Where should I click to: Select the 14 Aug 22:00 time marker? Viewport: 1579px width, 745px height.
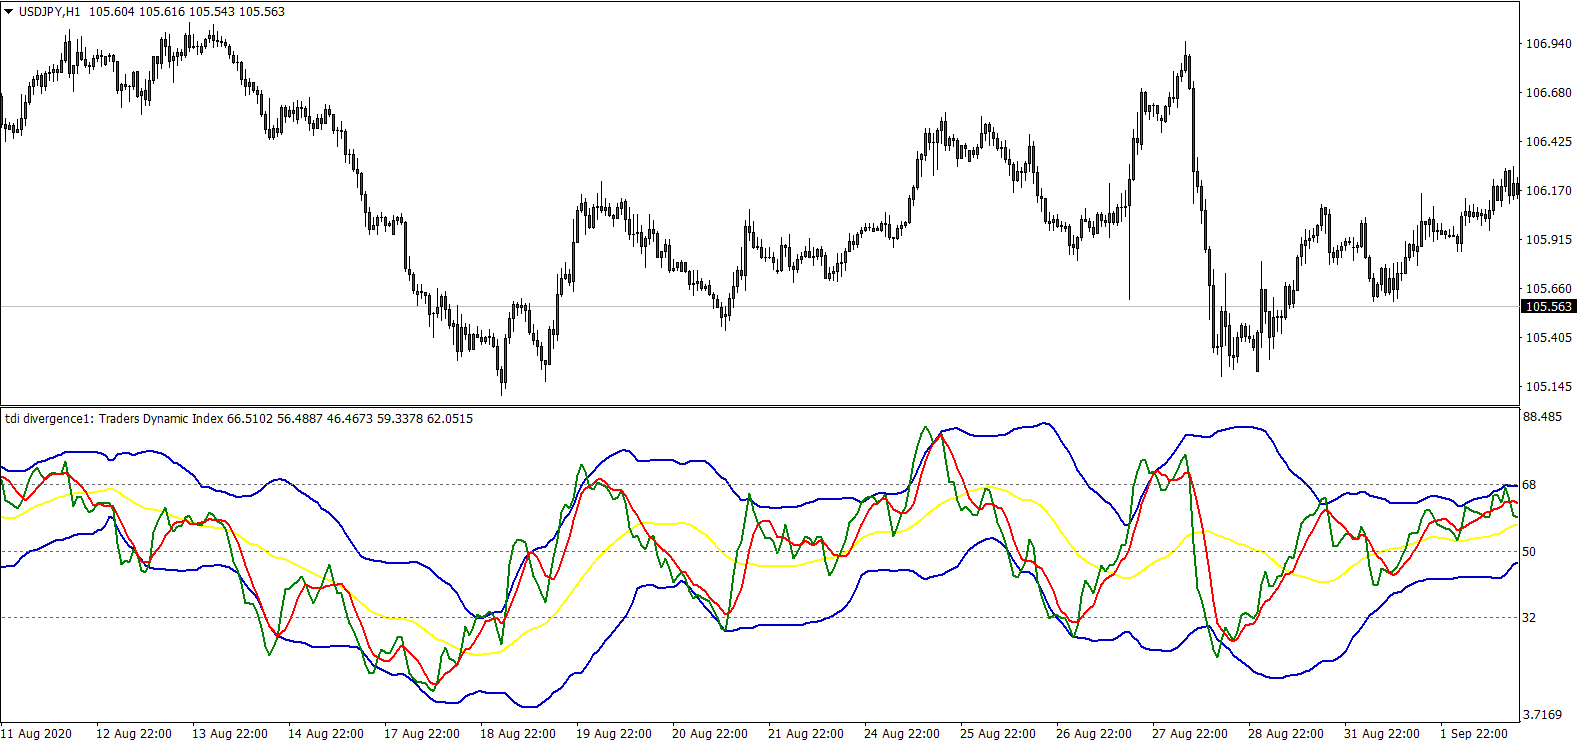click(x=326, y=734)
